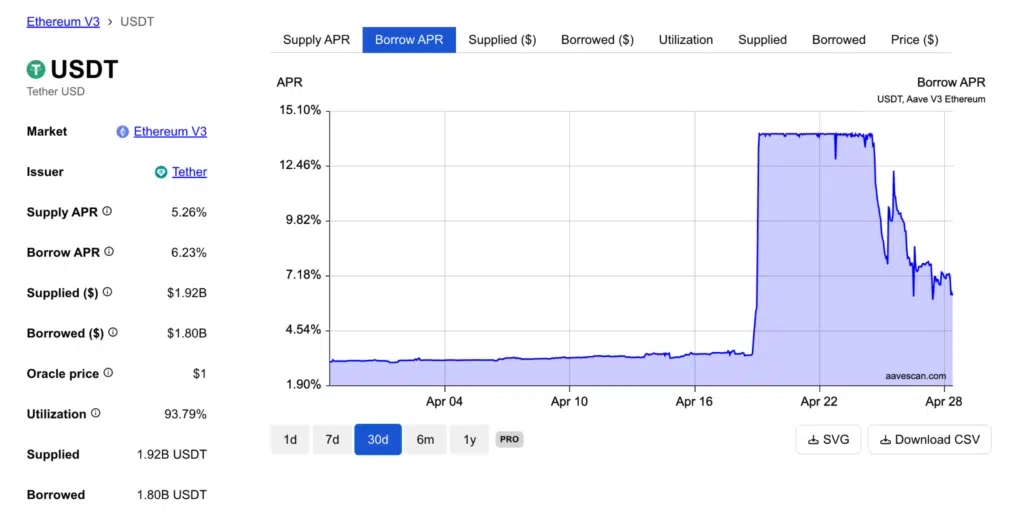Click the Apr 28 x-axis label
The height and width of the screenshot is (529, 1024).
tap(944, 402)
